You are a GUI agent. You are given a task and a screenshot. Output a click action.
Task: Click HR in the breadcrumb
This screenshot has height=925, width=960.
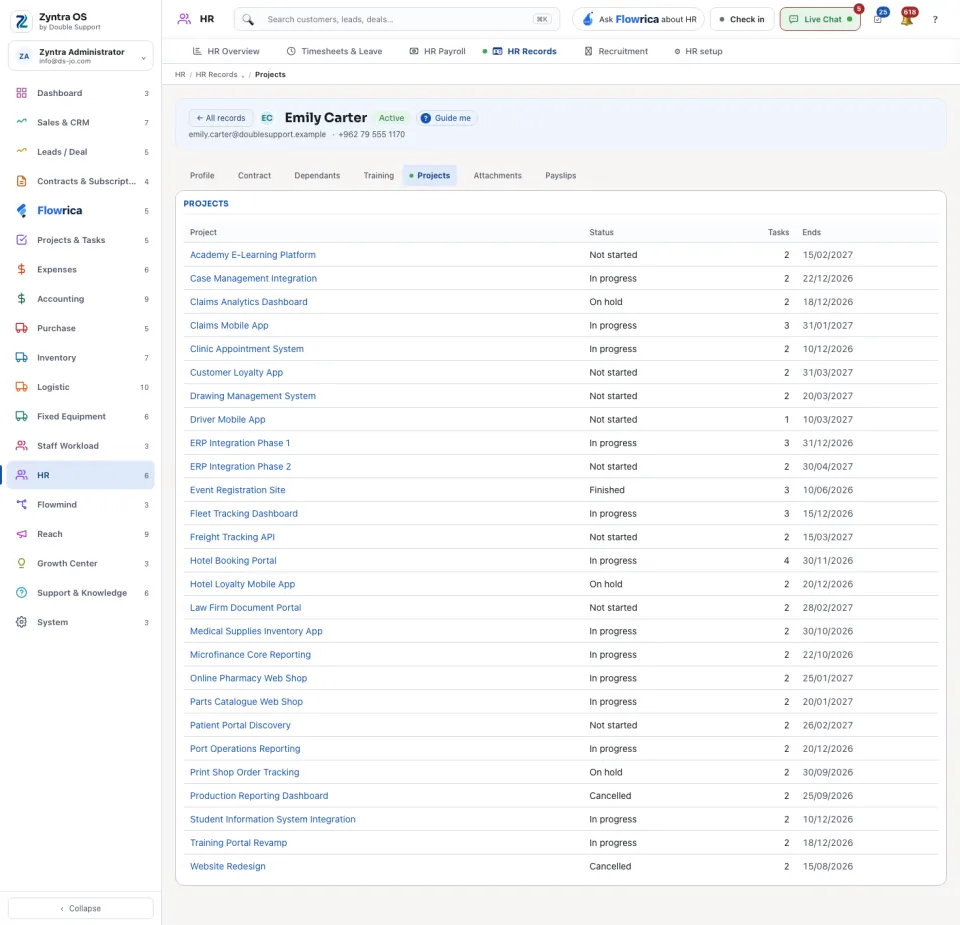[x=180, y=75]
